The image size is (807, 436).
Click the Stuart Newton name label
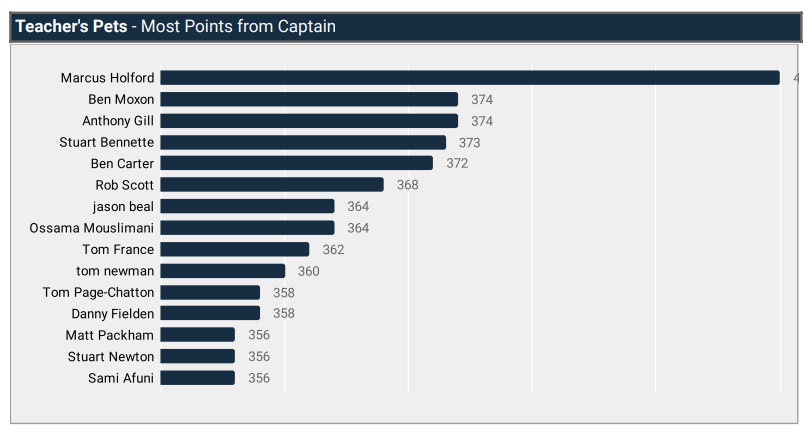(x=111, y=357)
